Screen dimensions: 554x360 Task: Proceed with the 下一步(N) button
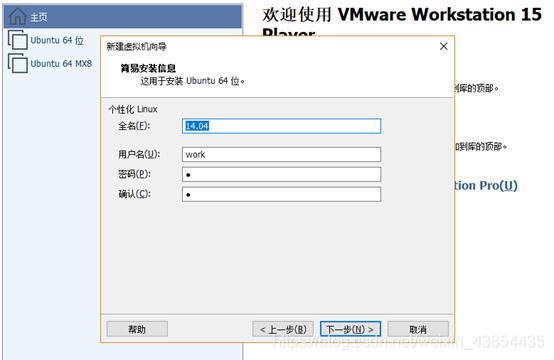pos(350,329)
